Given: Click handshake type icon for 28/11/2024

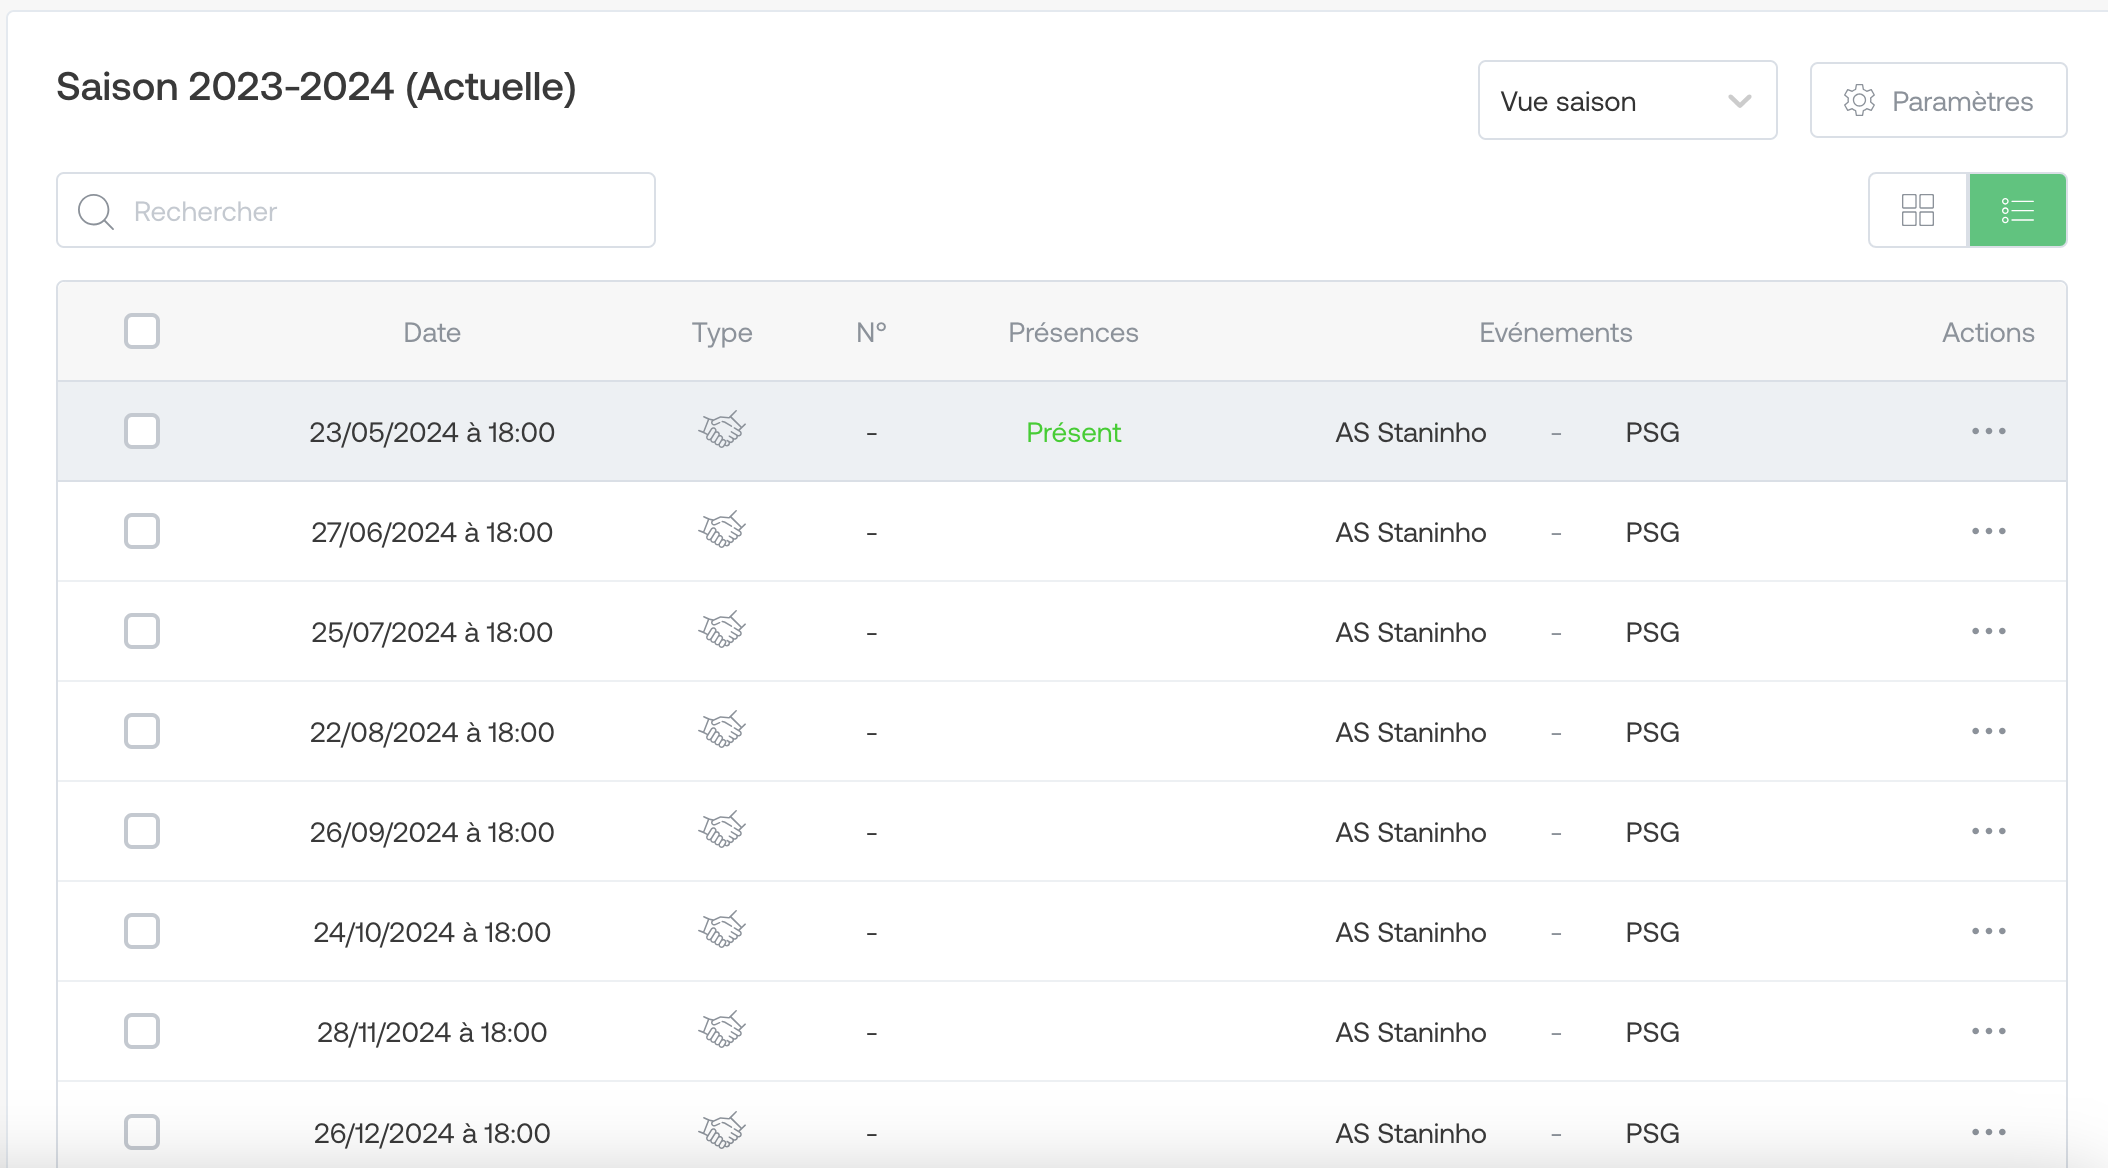Looking at the screenshot, I should point(722,1030).
